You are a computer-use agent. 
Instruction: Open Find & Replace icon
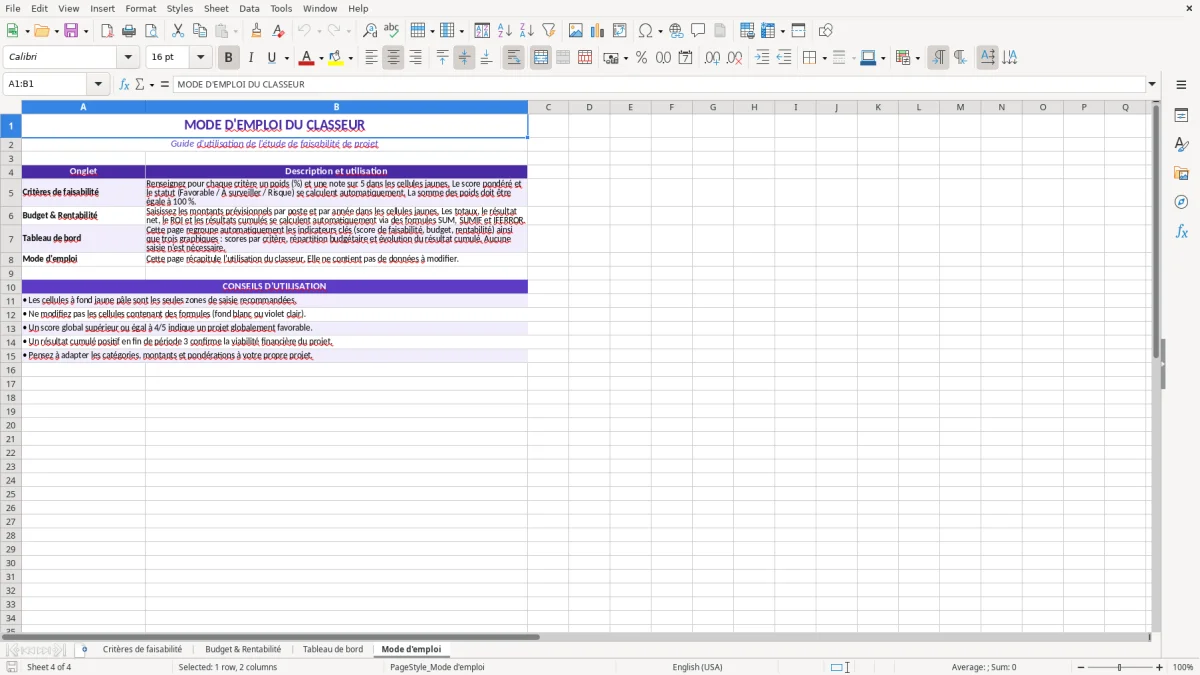click(x=370, y=31)
